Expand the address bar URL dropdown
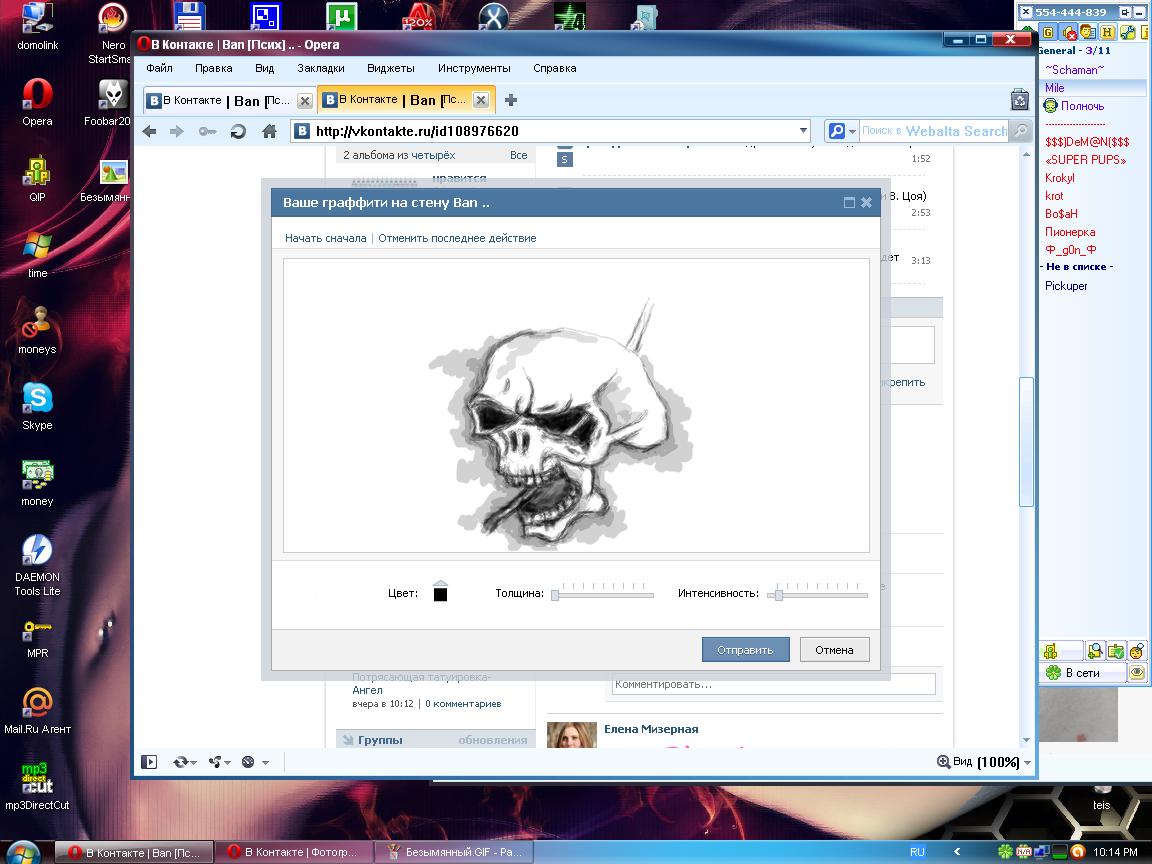 tap(804, 131)
